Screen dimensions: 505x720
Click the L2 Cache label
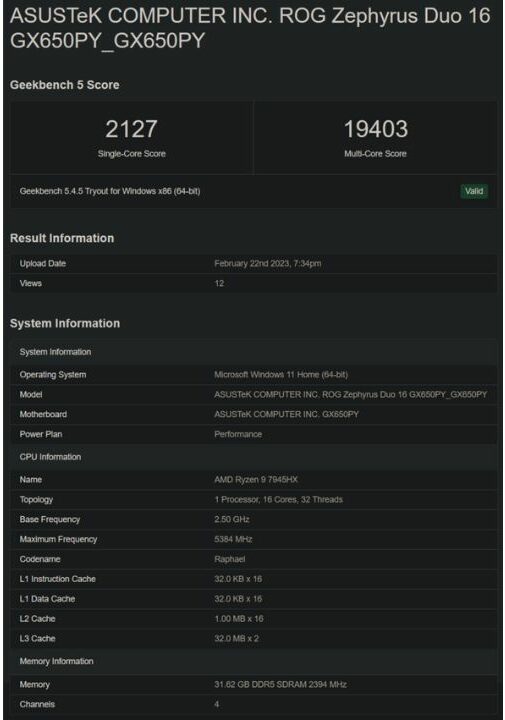(37, 619)
